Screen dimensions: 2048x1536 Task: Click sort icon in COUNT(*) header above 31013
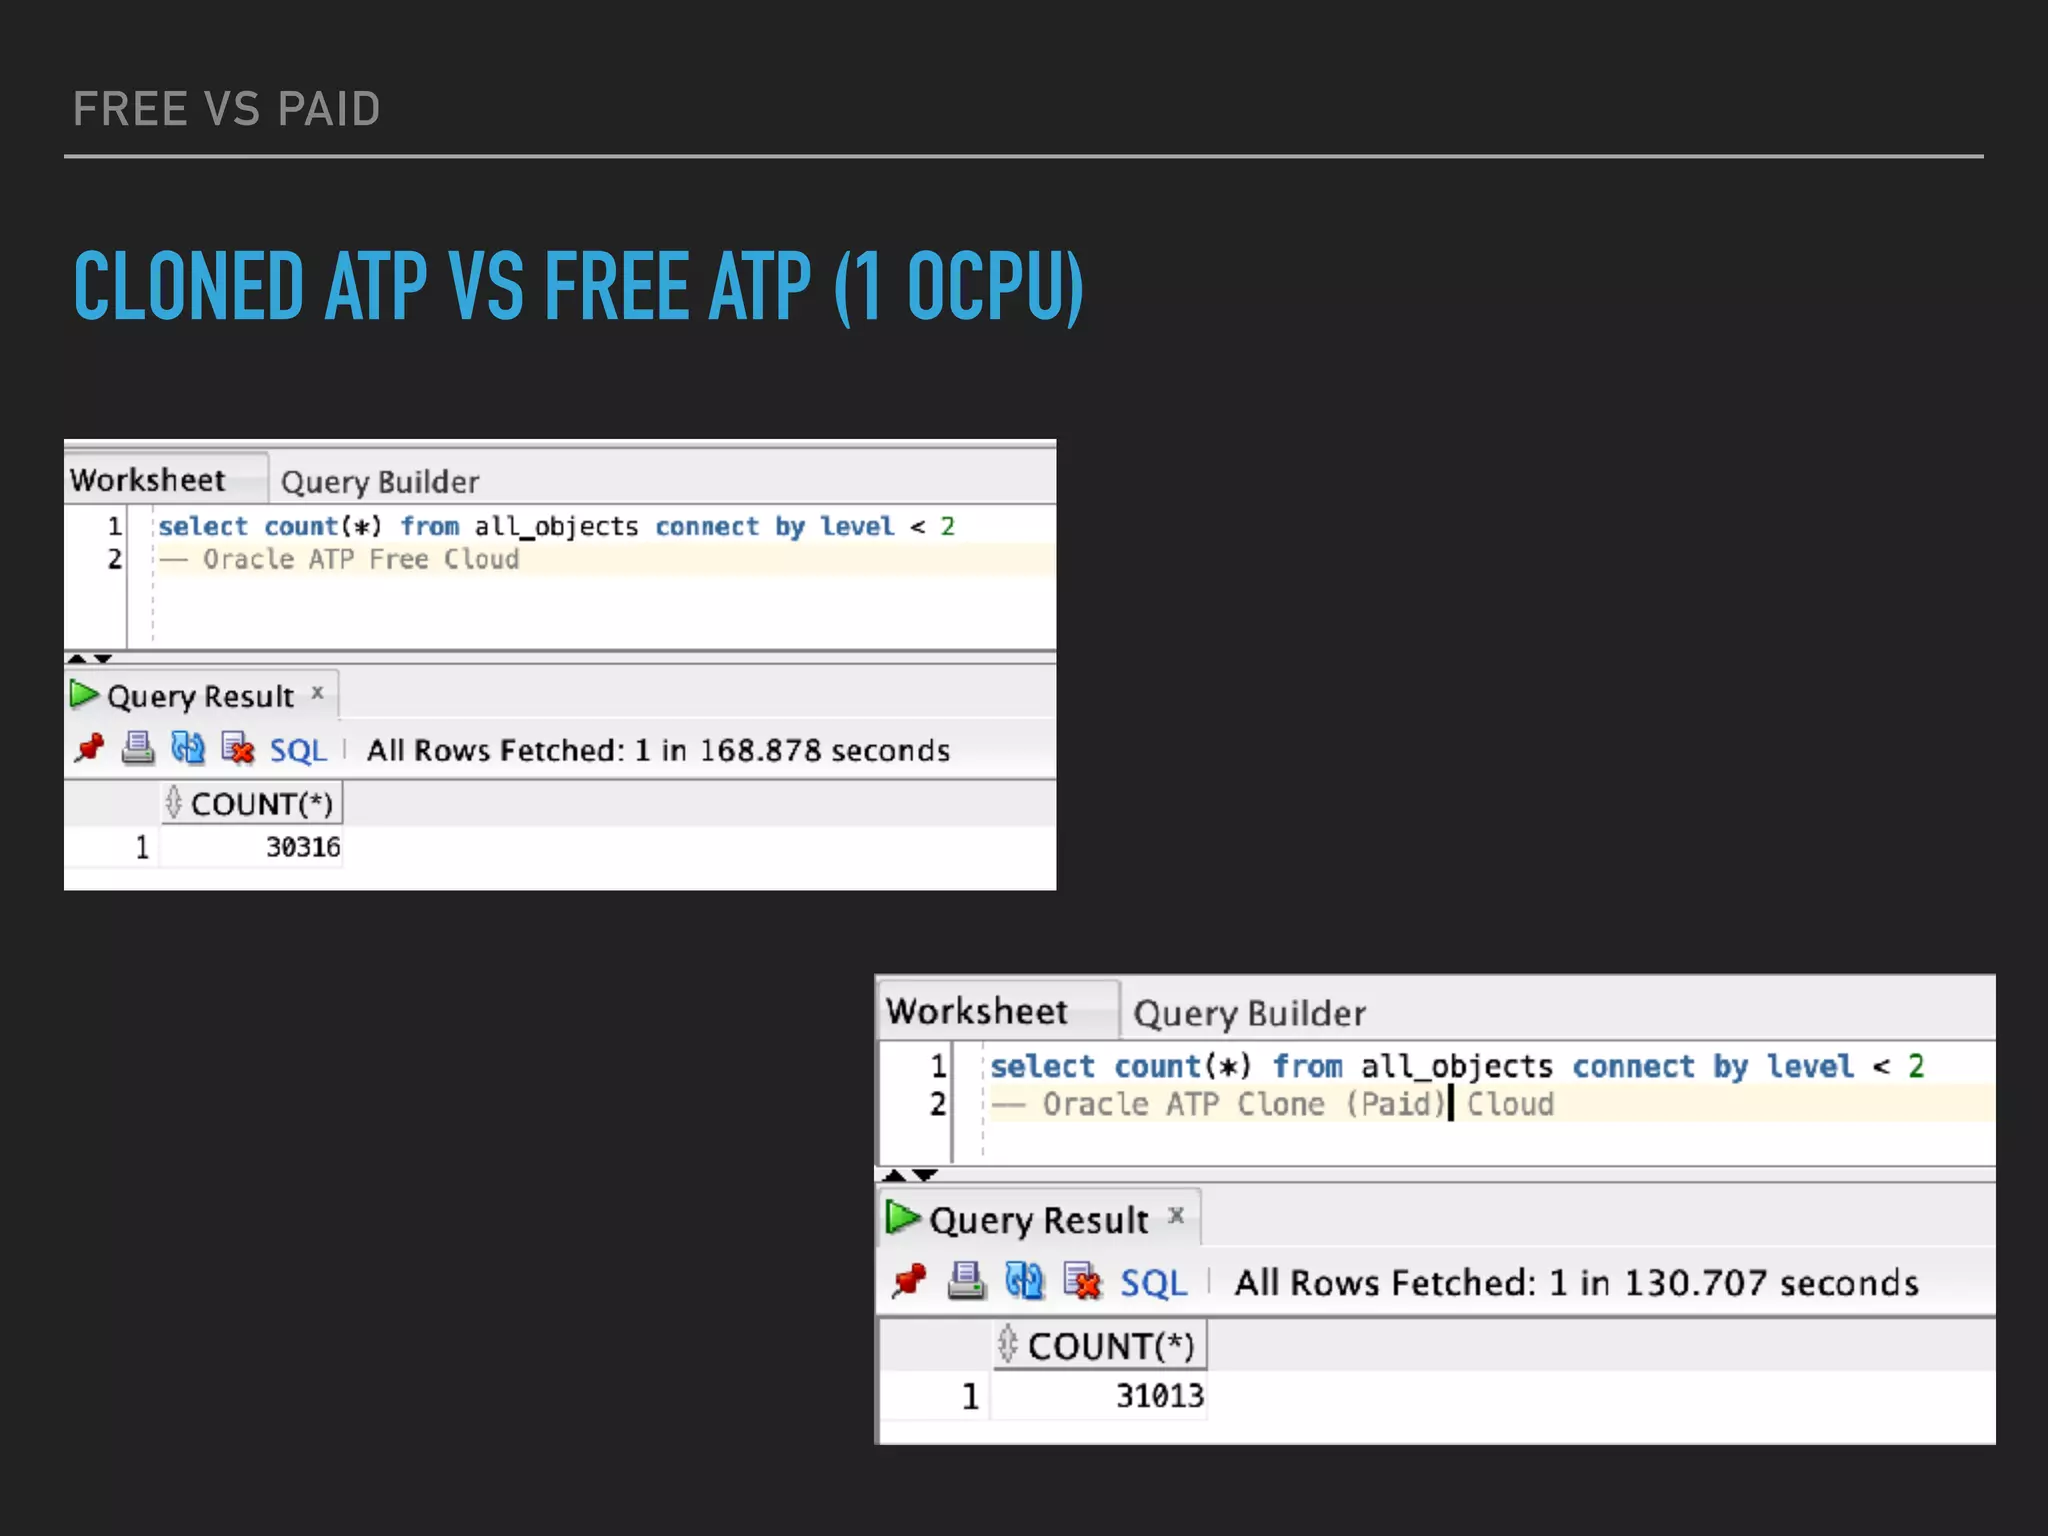(x=1008, y=1344)
